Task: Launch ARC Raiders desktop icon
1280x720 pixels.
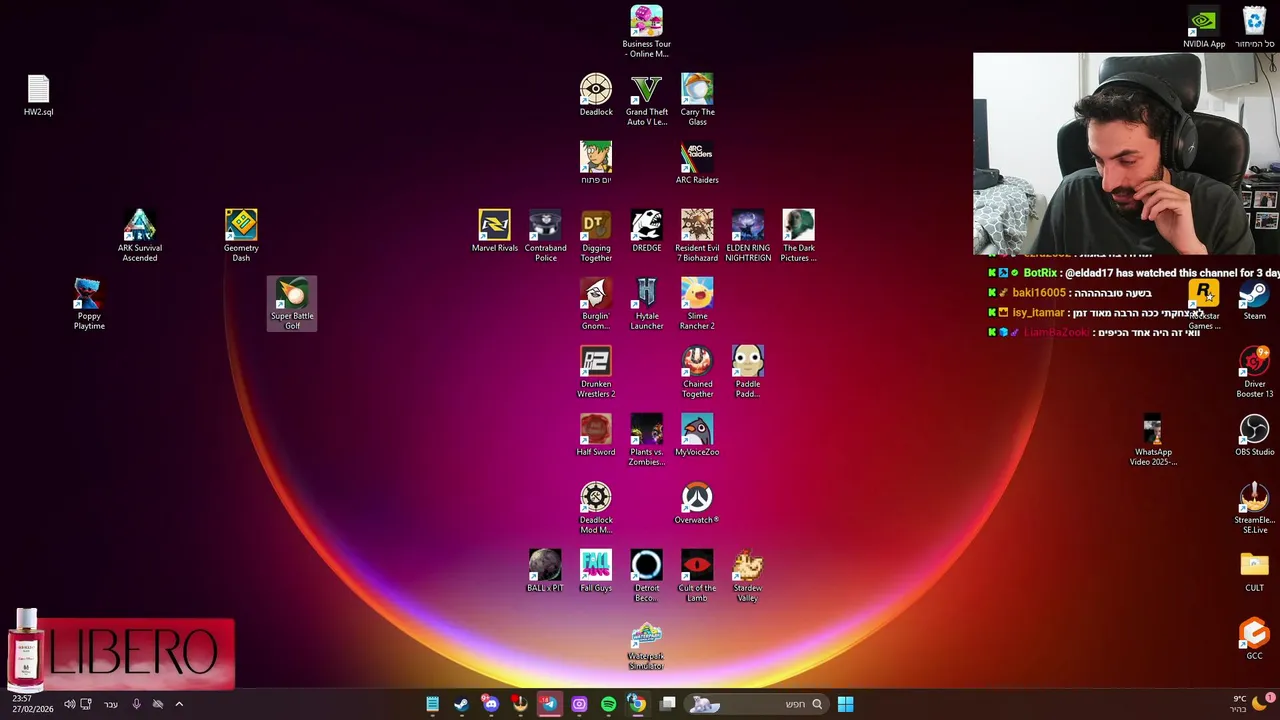Action: click(697, 163)
